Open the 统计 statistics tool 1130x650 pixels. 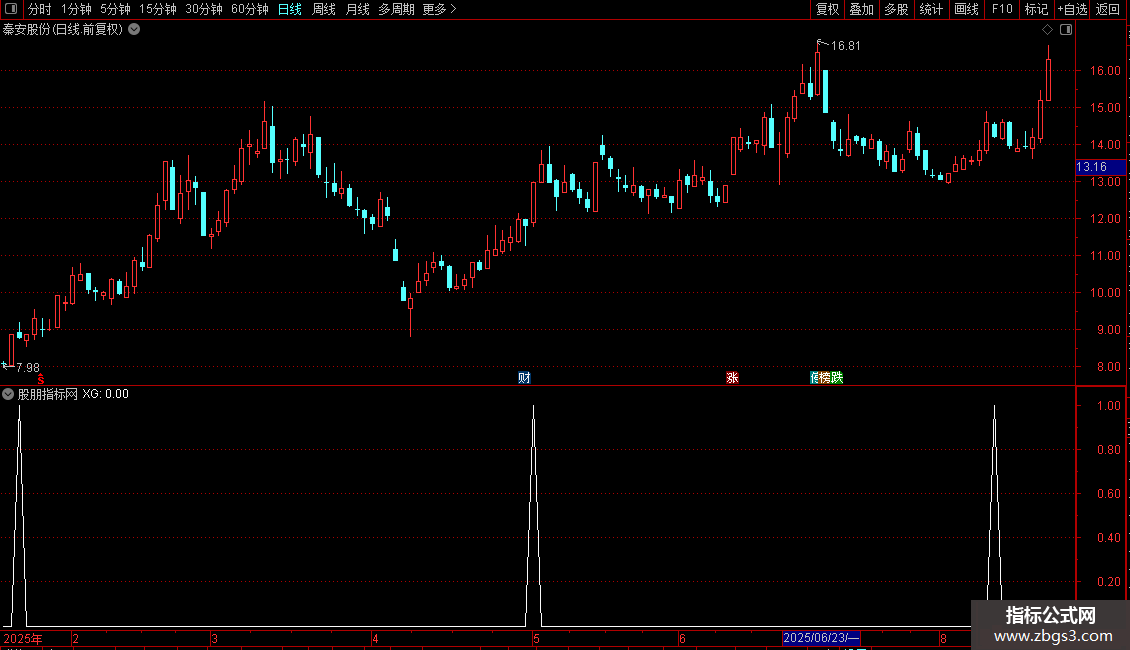pos(931,9)
